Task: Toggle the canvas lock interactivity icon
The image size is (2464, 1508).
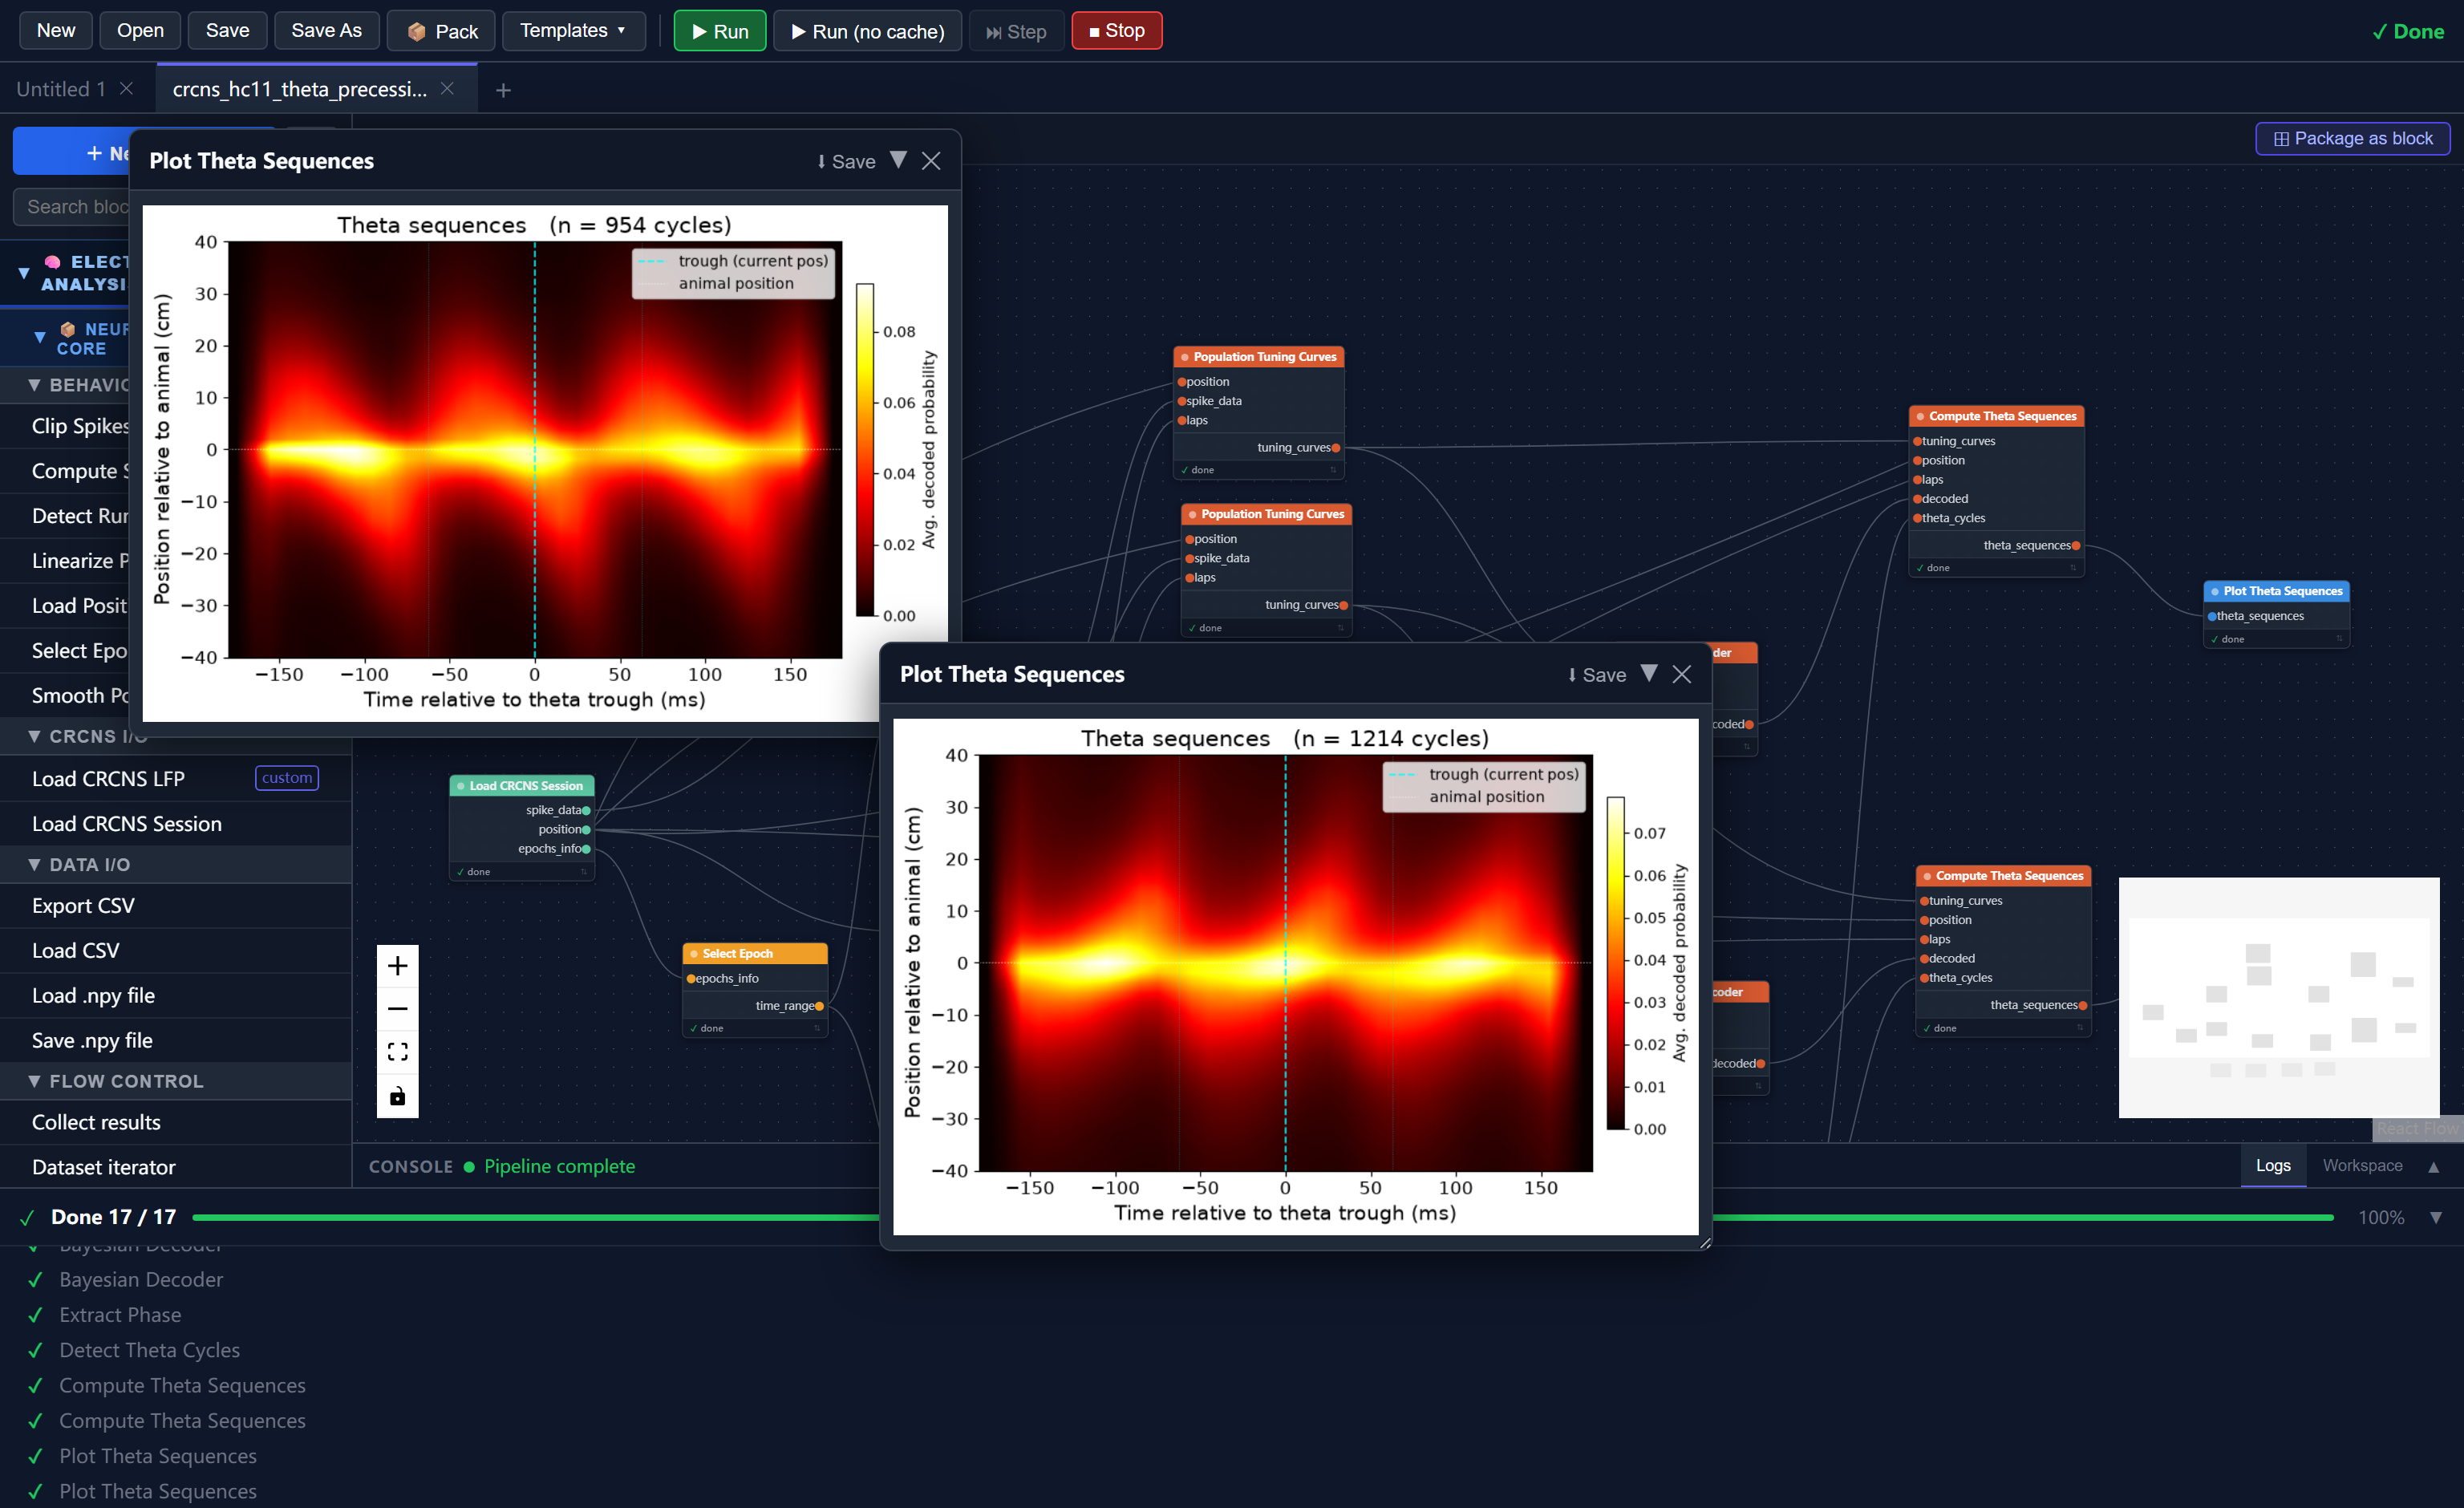Action: point(397,1096)
